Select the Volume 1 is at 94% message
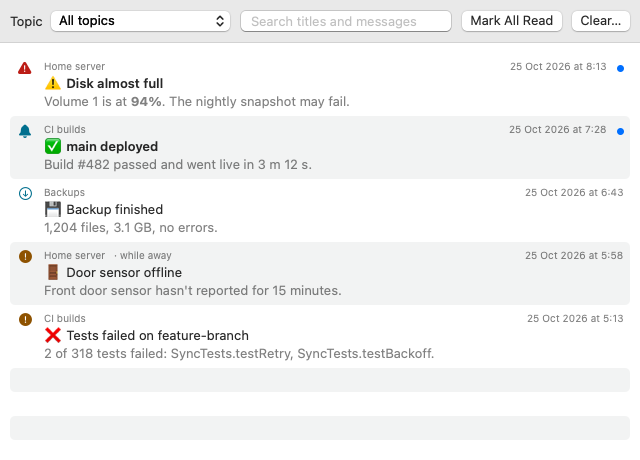640x460 pixels. pyautogui.click(x=197, y=102)
